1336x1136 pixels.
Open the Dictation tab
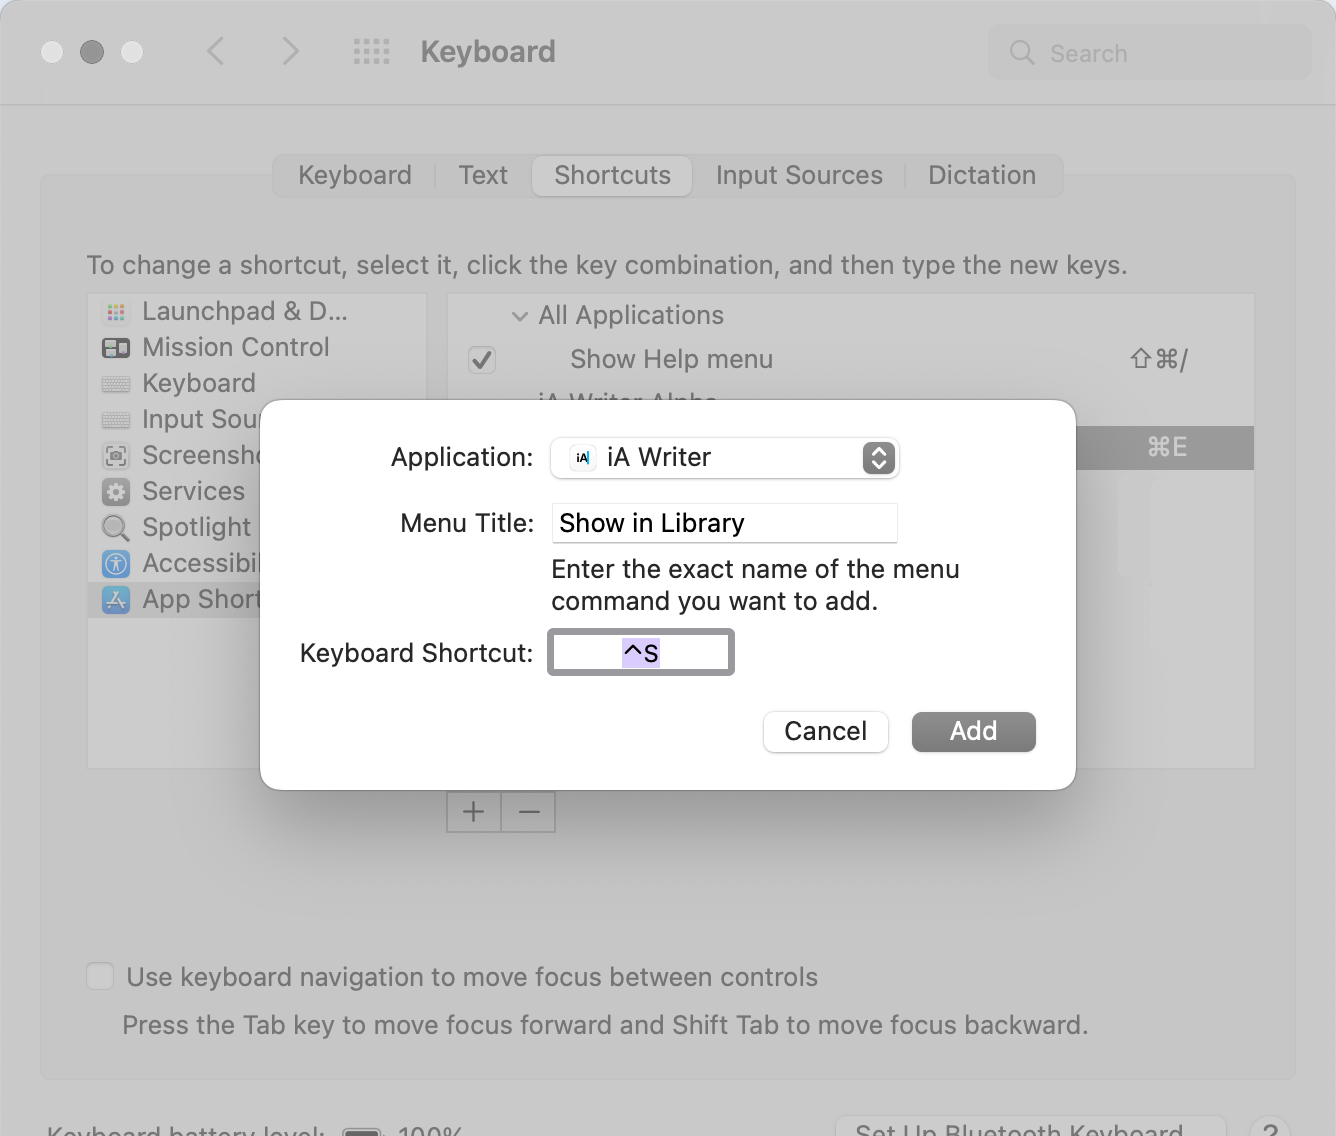click(x=982, y=175)
